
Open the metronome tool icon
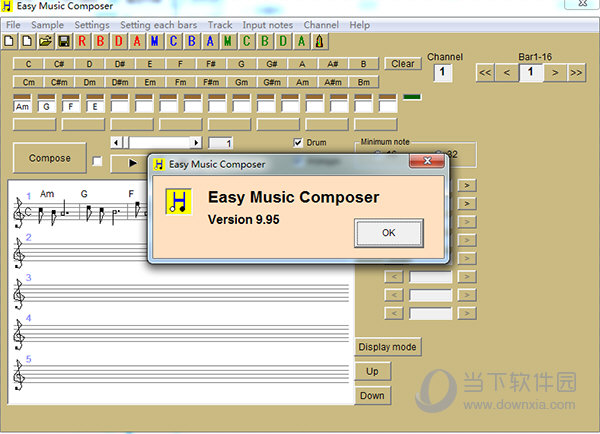(320, 41)
